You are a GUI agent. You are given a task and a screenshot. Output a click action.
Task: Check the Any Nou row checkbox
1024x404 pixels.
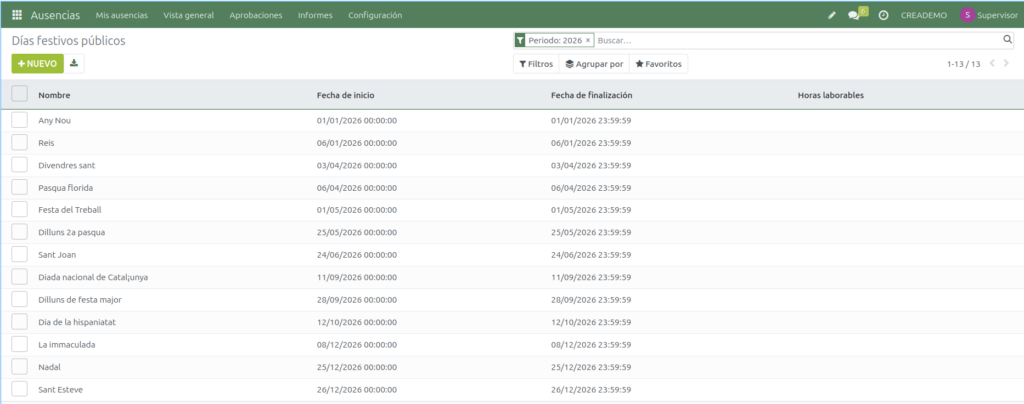tap(20, 120)
